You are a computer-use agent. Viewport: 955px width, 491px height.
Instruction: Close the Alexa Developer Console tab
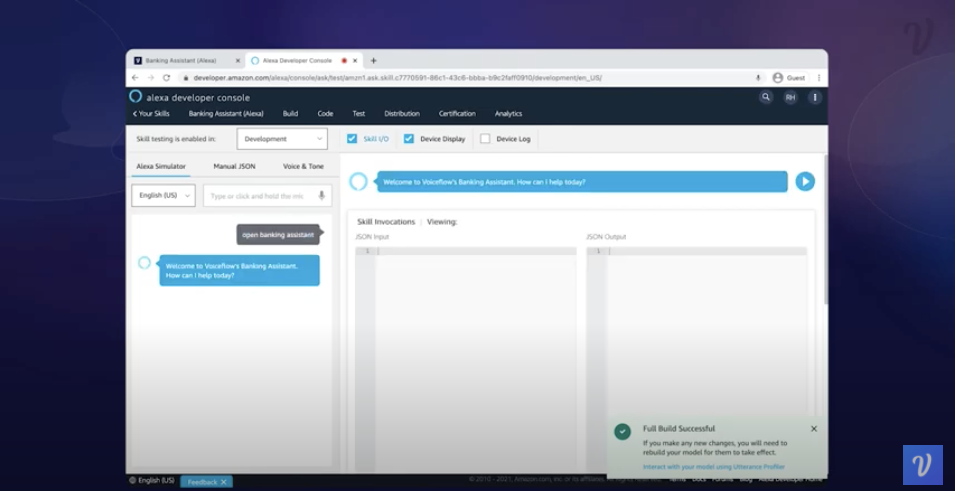355,61
